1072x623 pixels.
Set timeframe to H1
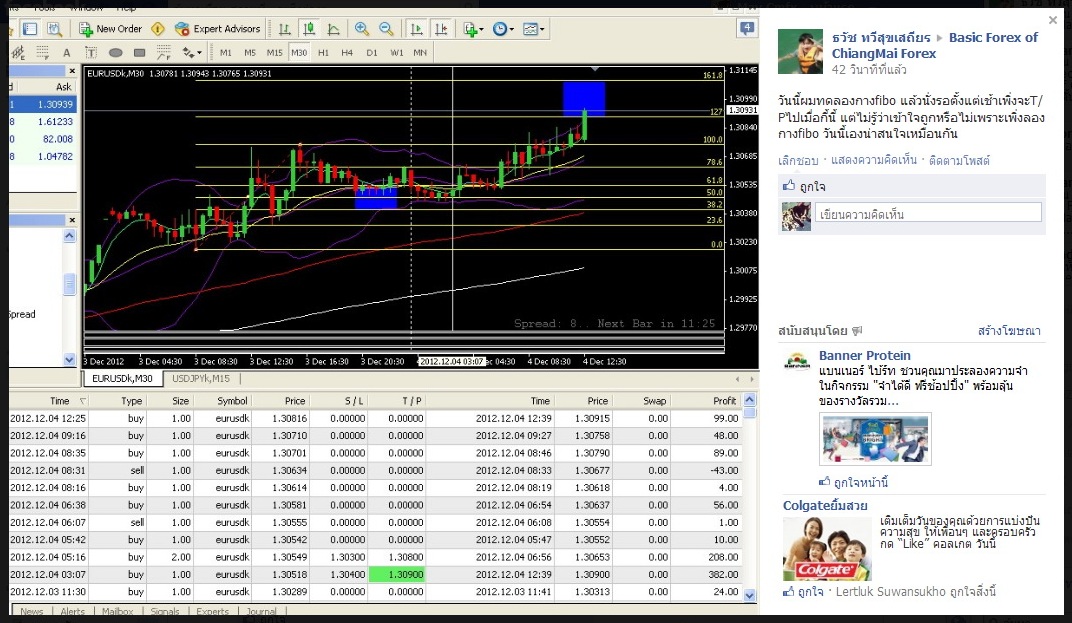click(323, 53)
